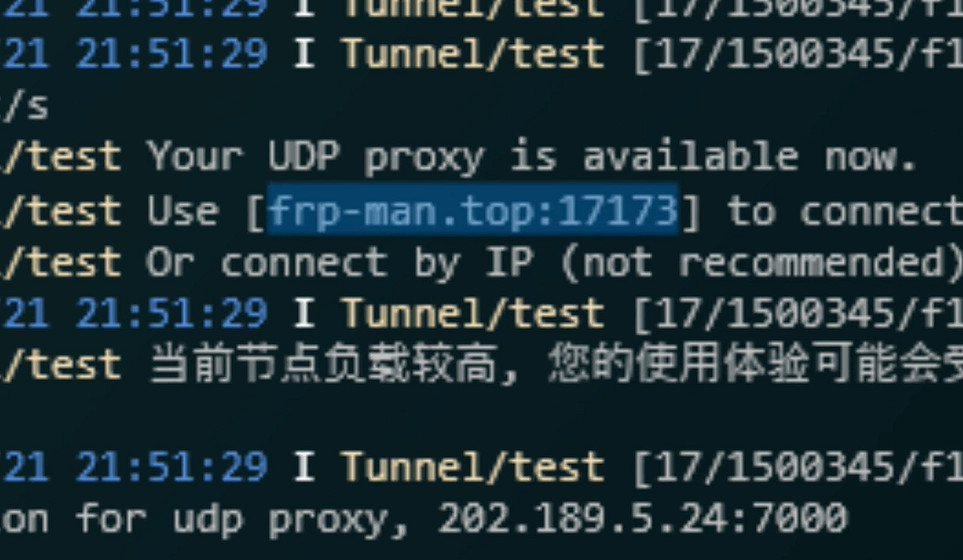This screenshot has height=560, width=963.
Task: Click [17/1500345/f1 text on the last timestamped line
Action: tap(797, 467)
